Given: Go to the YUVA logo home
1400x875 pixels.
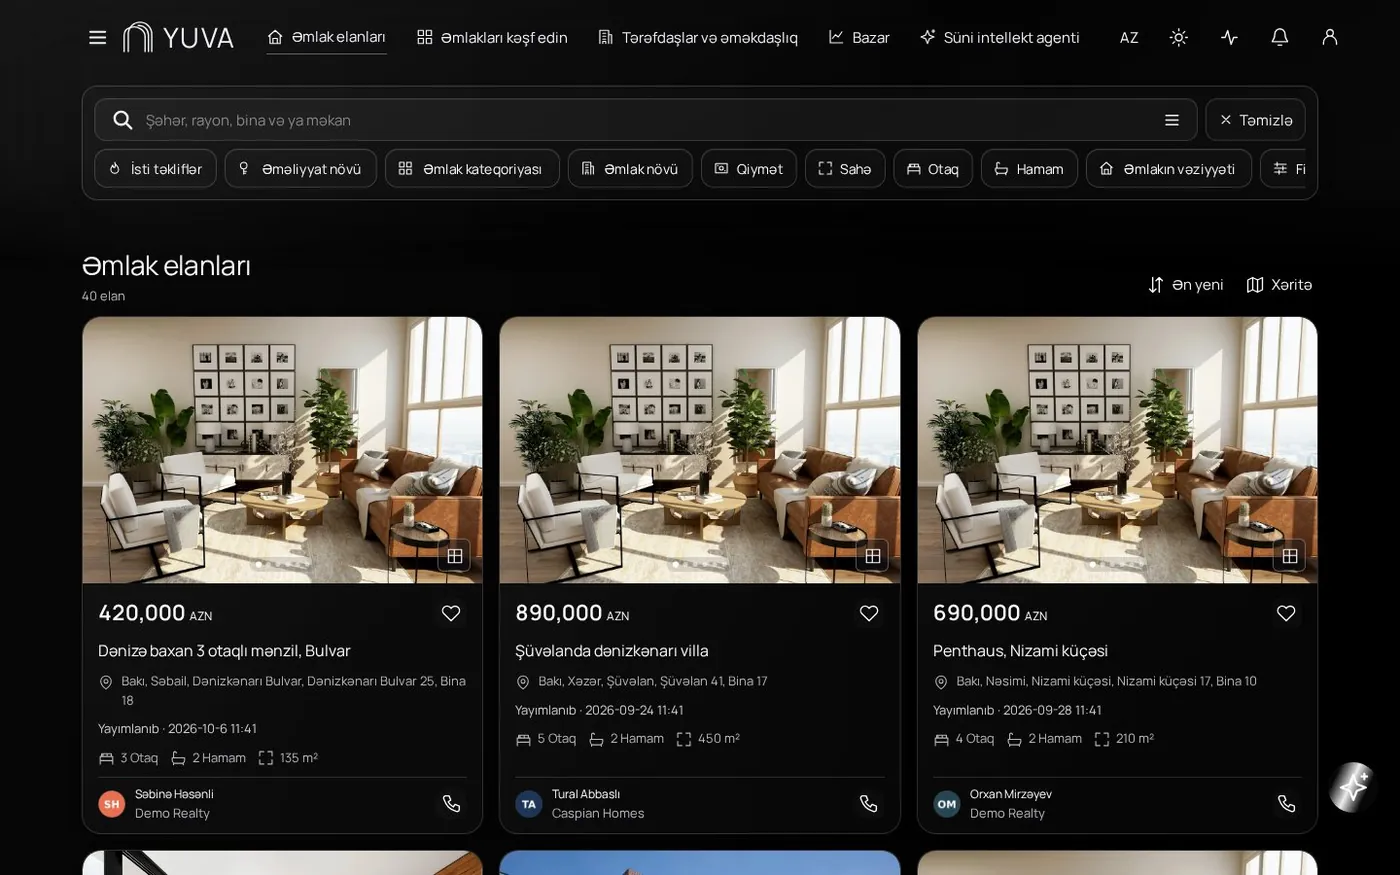Looking at the screenshot, I should pos(178,37).
